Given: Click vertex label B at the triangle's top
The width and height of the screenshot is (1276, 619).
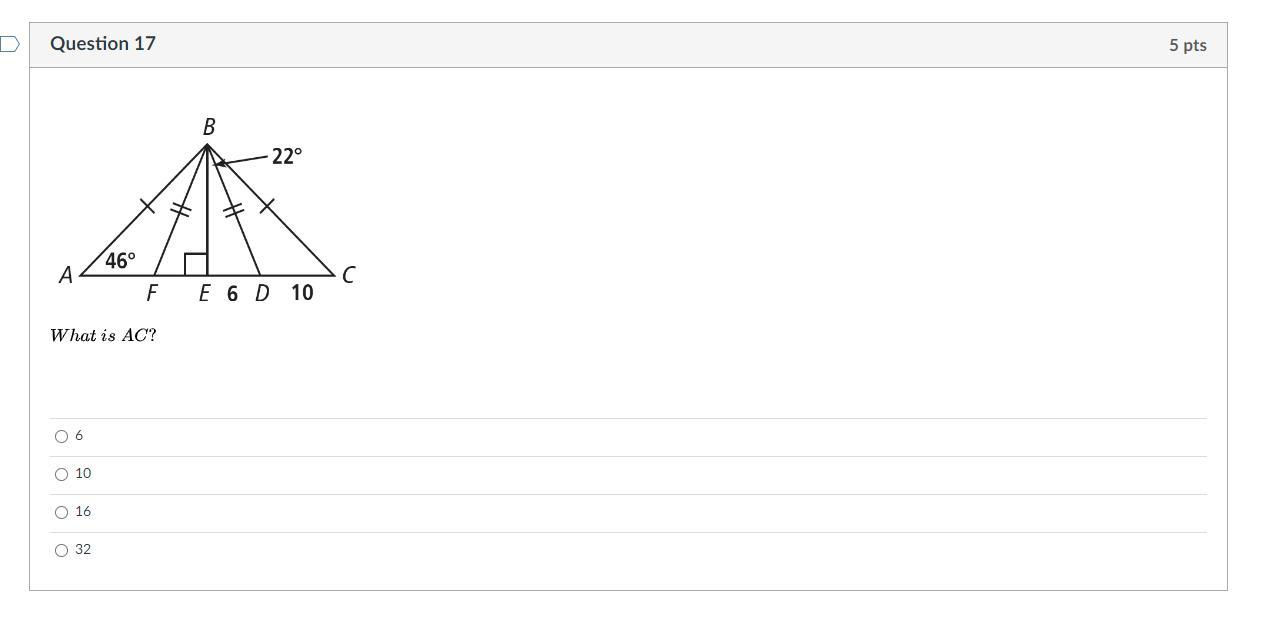Looking at the screenshot, I should pyautogui.click(x=209, y=127).
